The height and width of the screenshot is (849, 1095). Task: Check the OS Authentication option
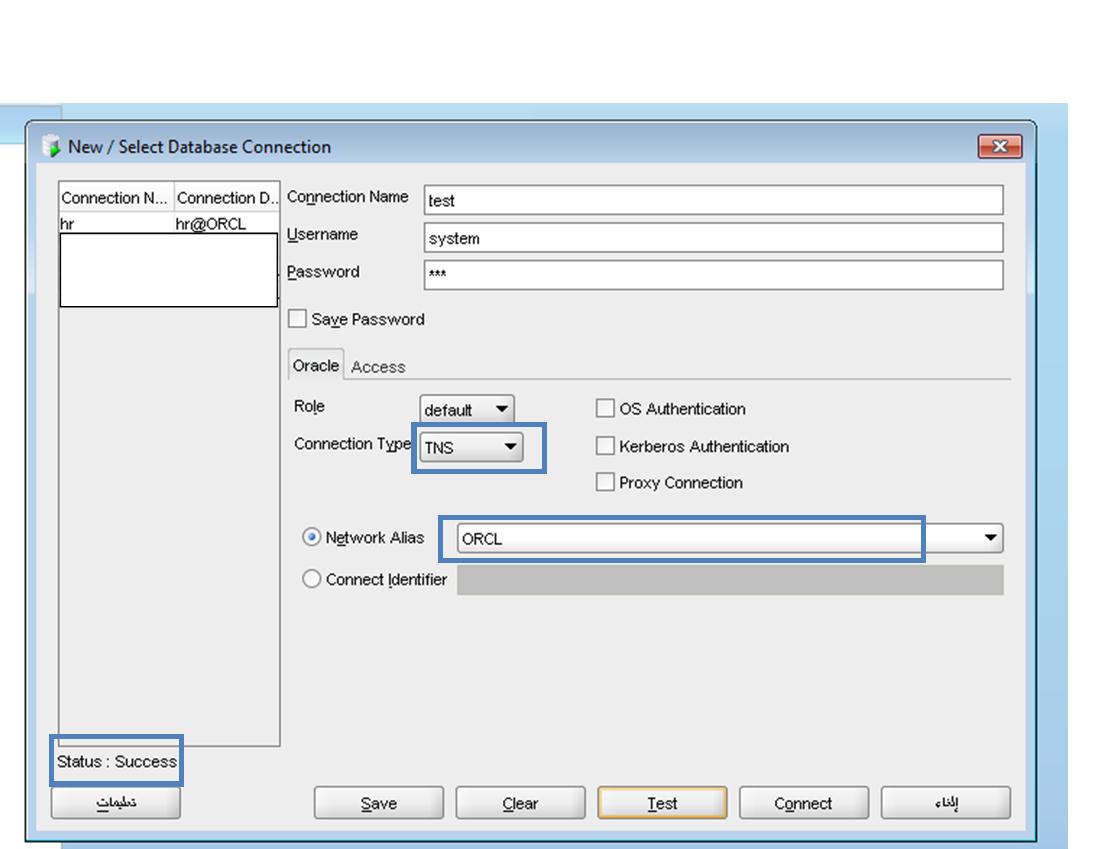point(605,409)
